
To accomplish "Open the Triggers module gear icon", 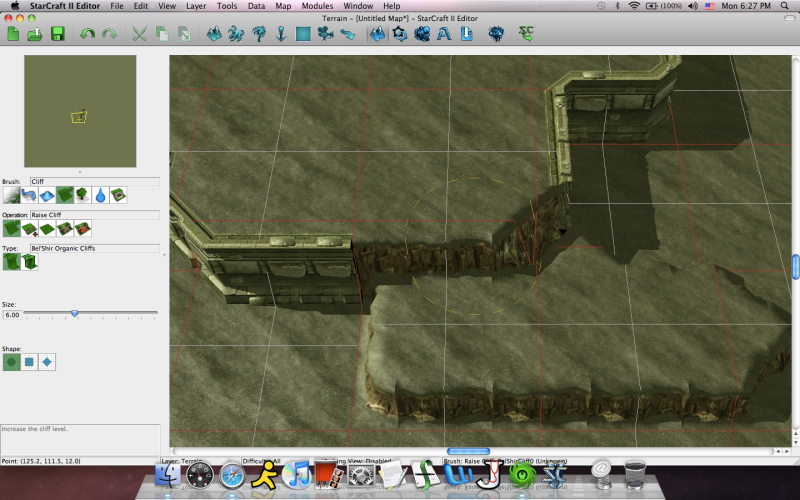I will 399,34.
